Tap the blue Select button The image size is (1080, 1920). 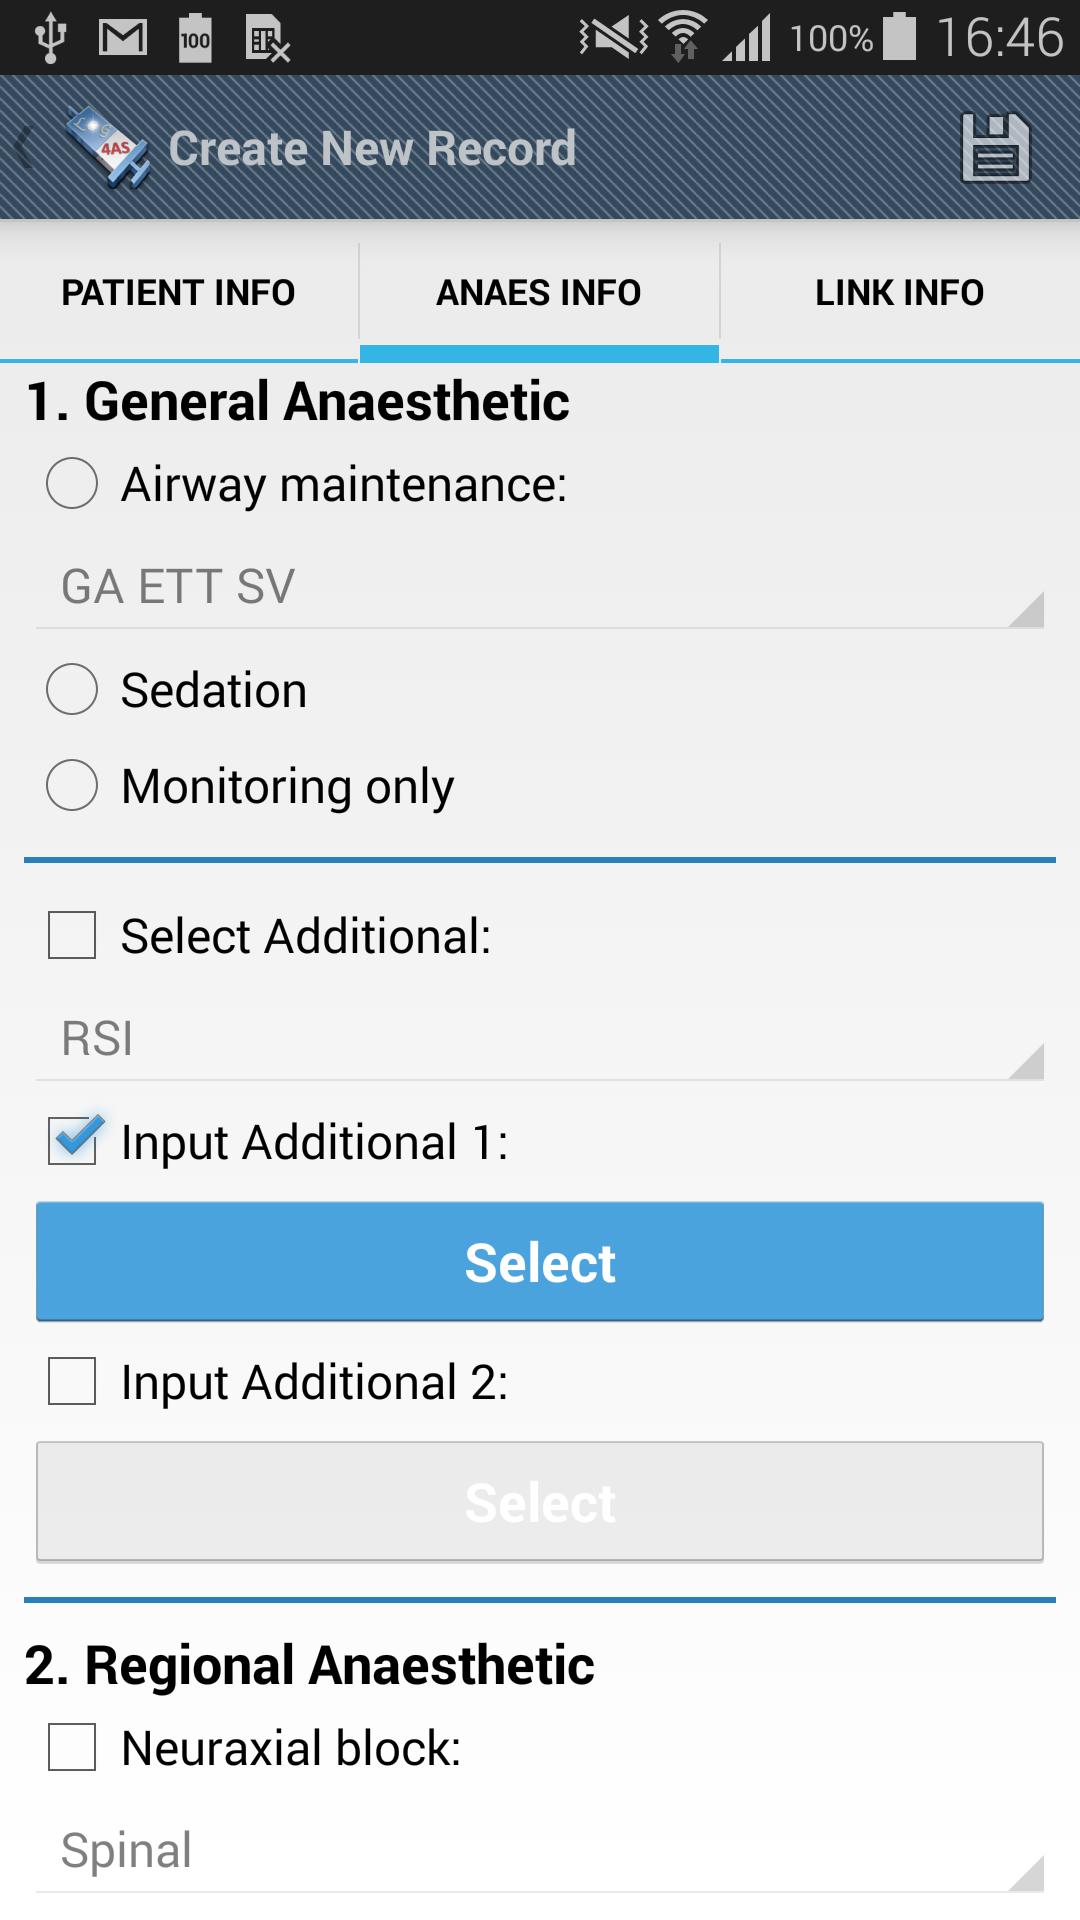pyautogui.click(x=540, y=1262)
